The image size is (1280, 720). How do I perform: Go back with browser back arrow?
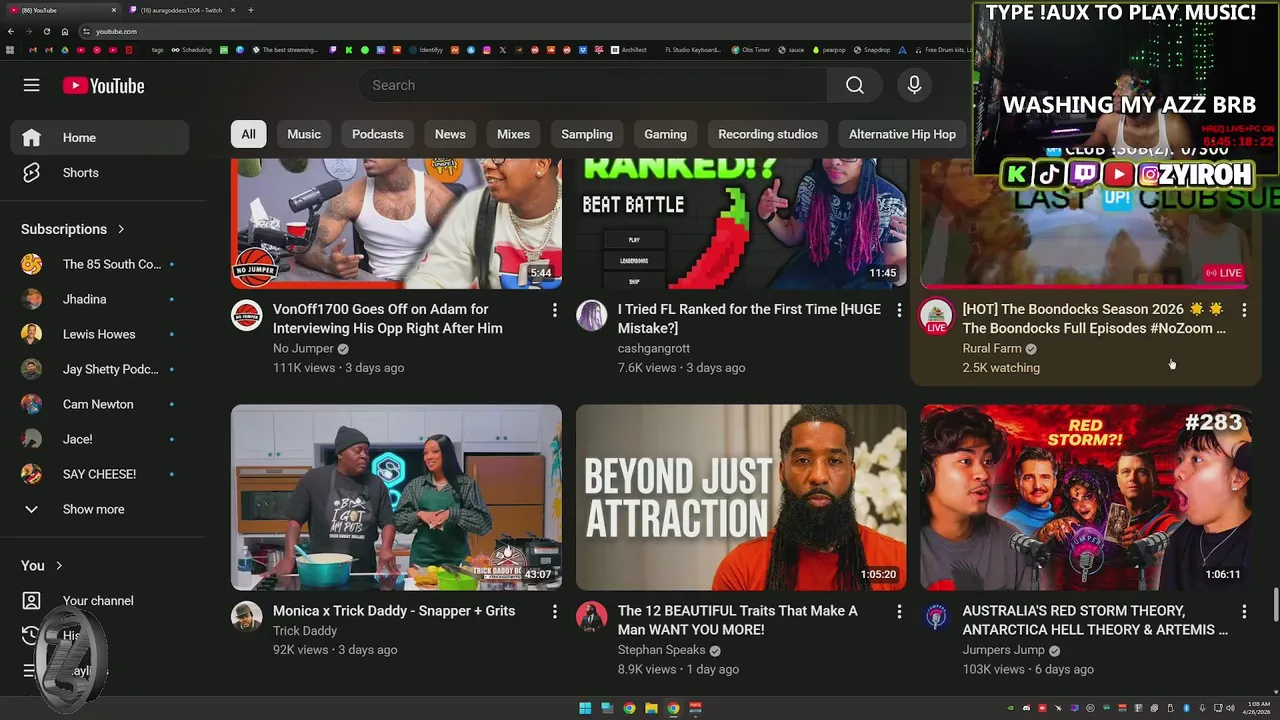[x=11, y=31]
